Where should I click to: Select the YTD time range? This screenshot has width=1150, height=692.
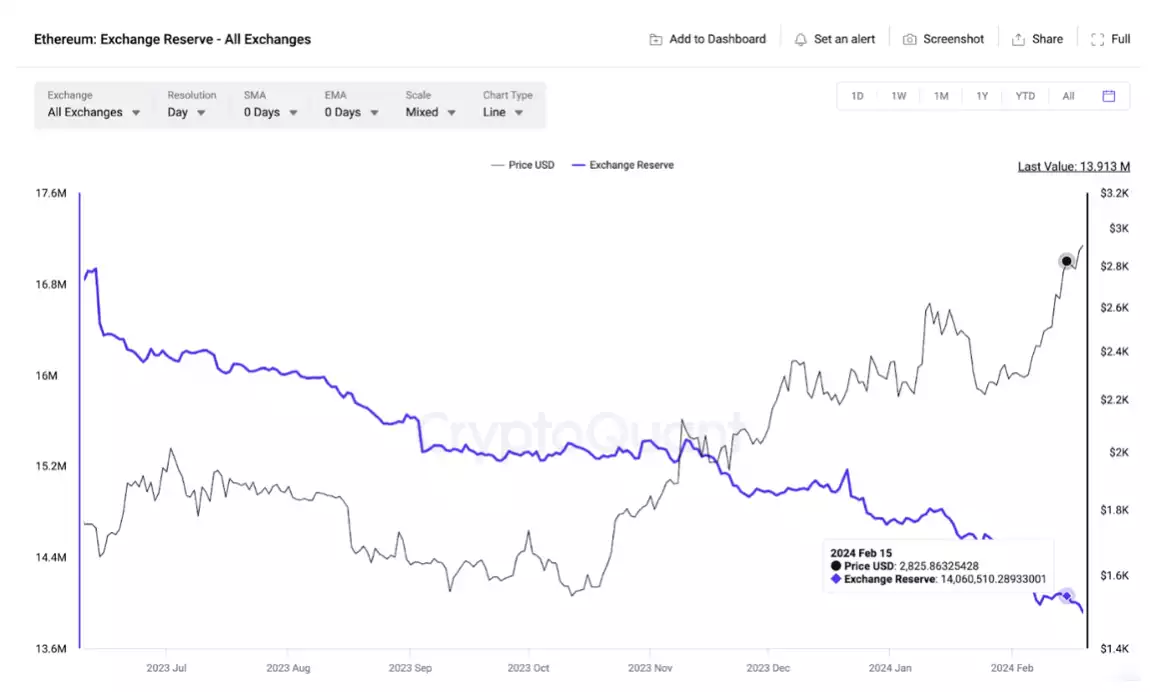pos(1024,95)
